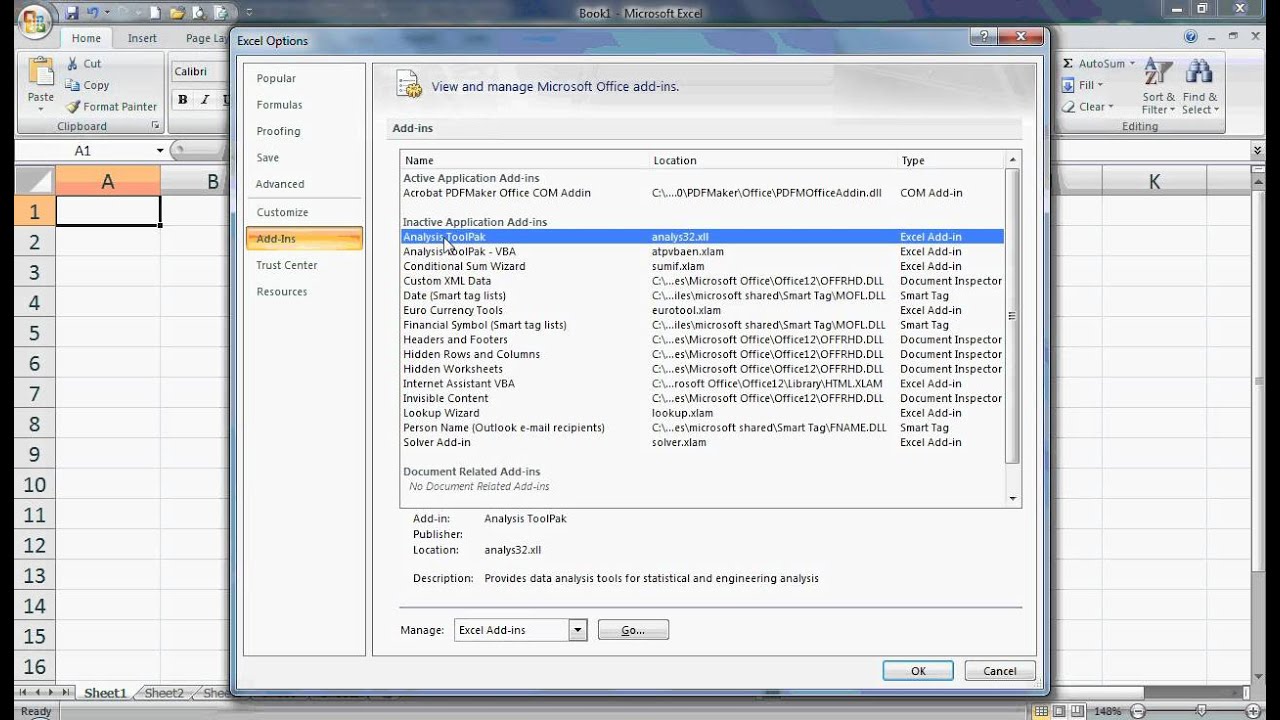The image size is (1280, 720).
Task: Select Hidden Worksheets row
Action: click(702, 369)
